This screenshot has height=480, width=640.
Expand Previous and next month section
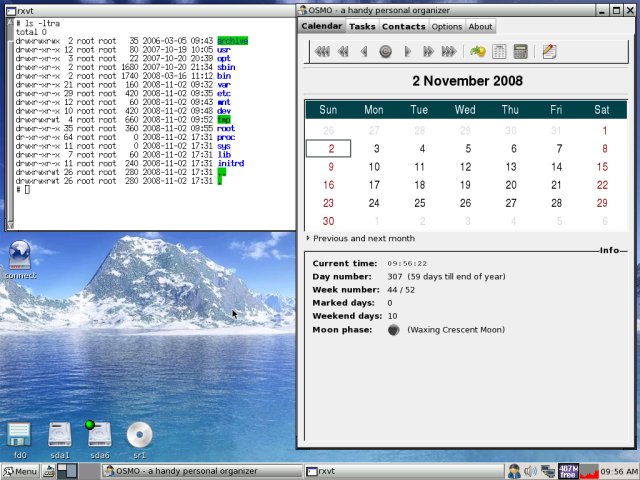pyautogui.click(x=360, y=239)
